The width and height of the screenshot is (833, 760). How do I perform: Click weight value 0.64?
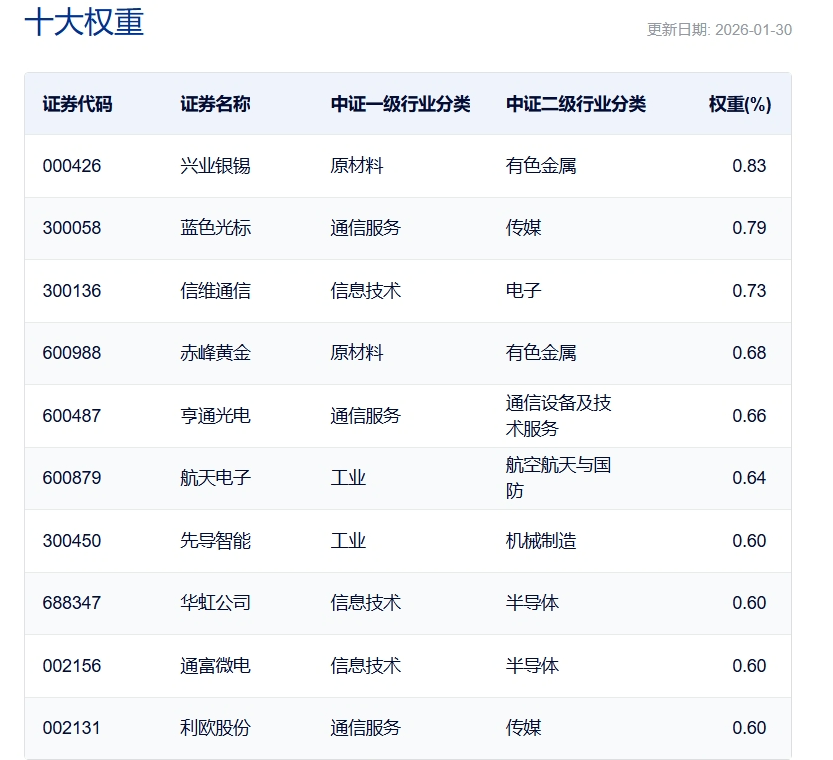pos(749,477)
